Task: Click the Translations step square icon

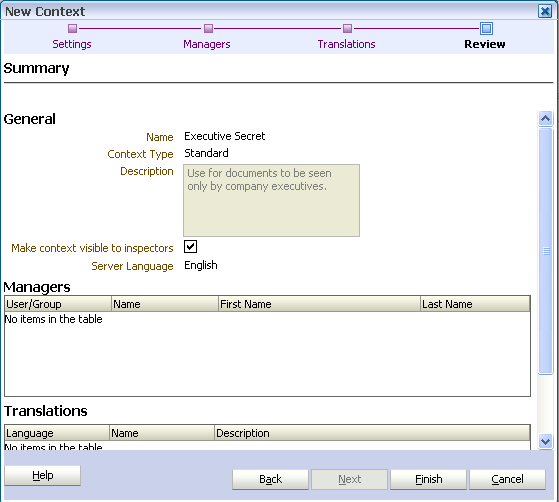Action: (347, 28)
